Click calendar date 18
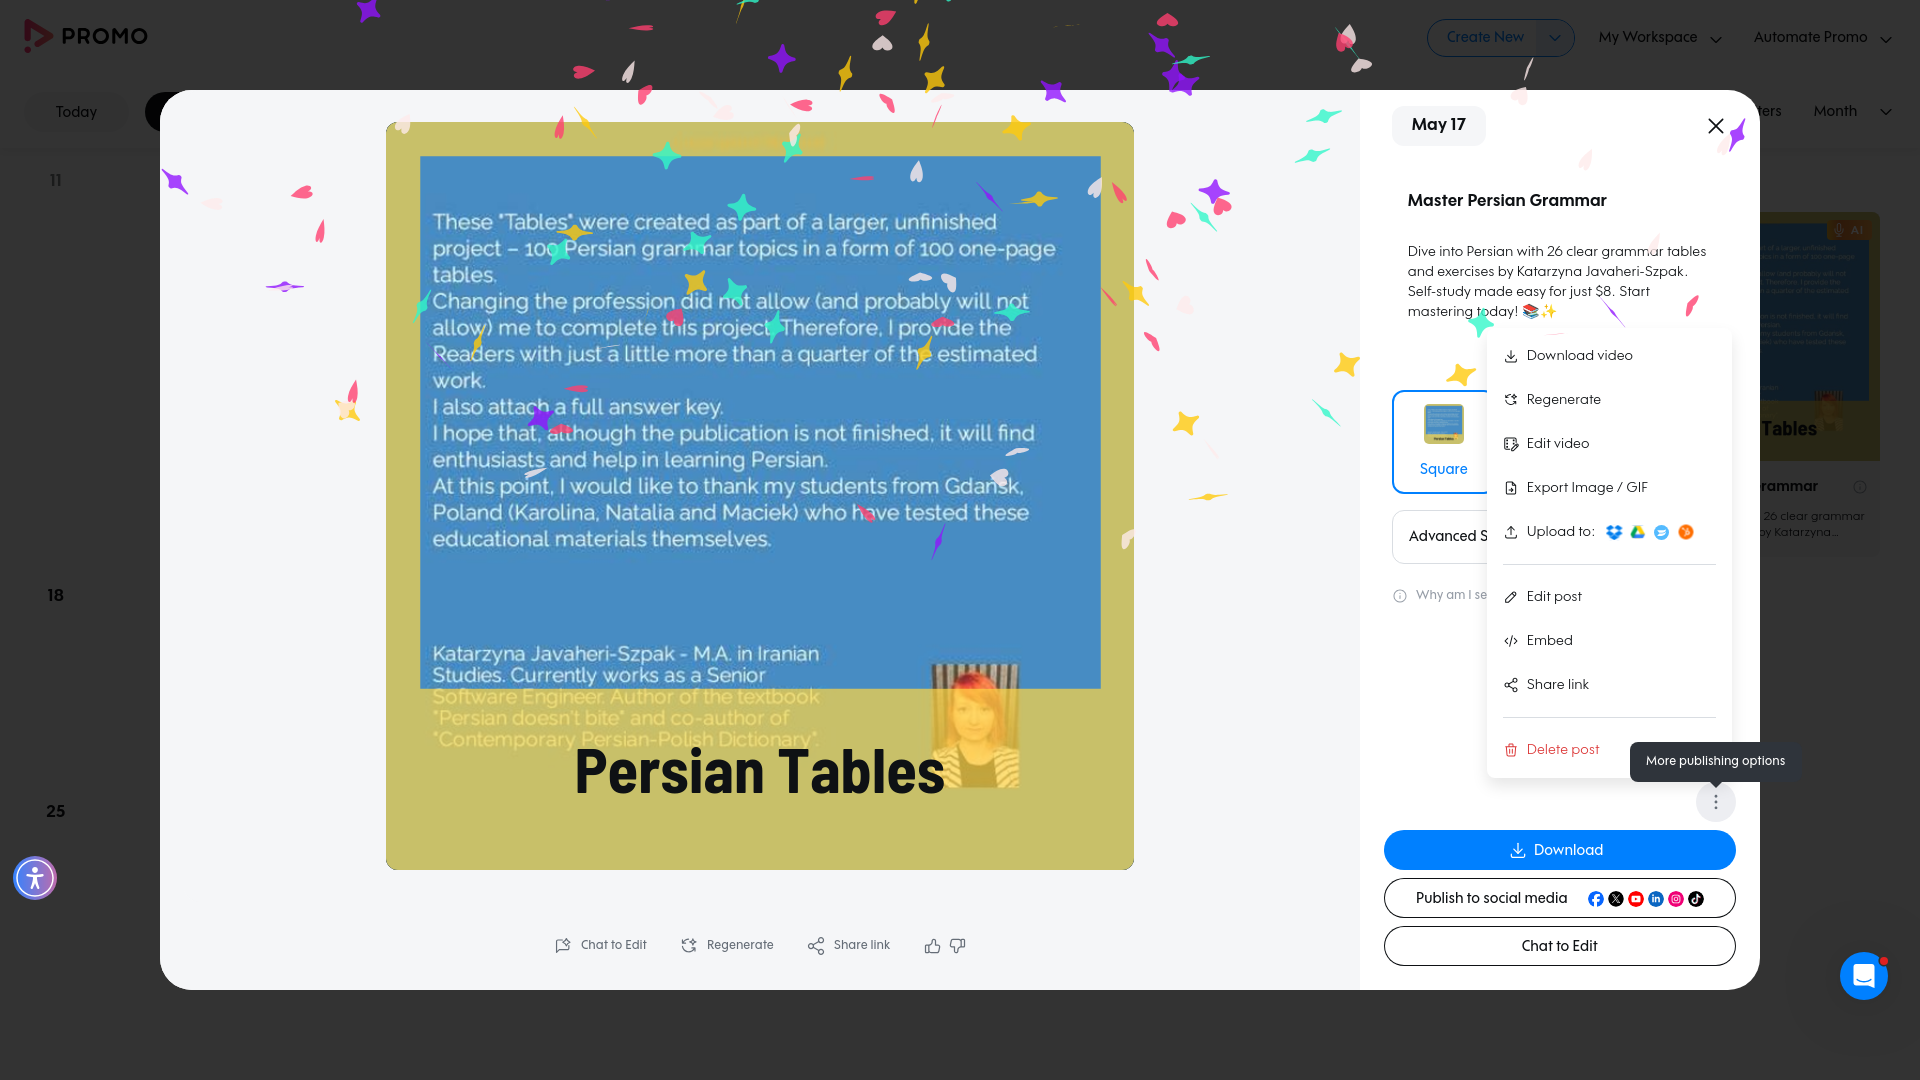 [x=56, y=596]
